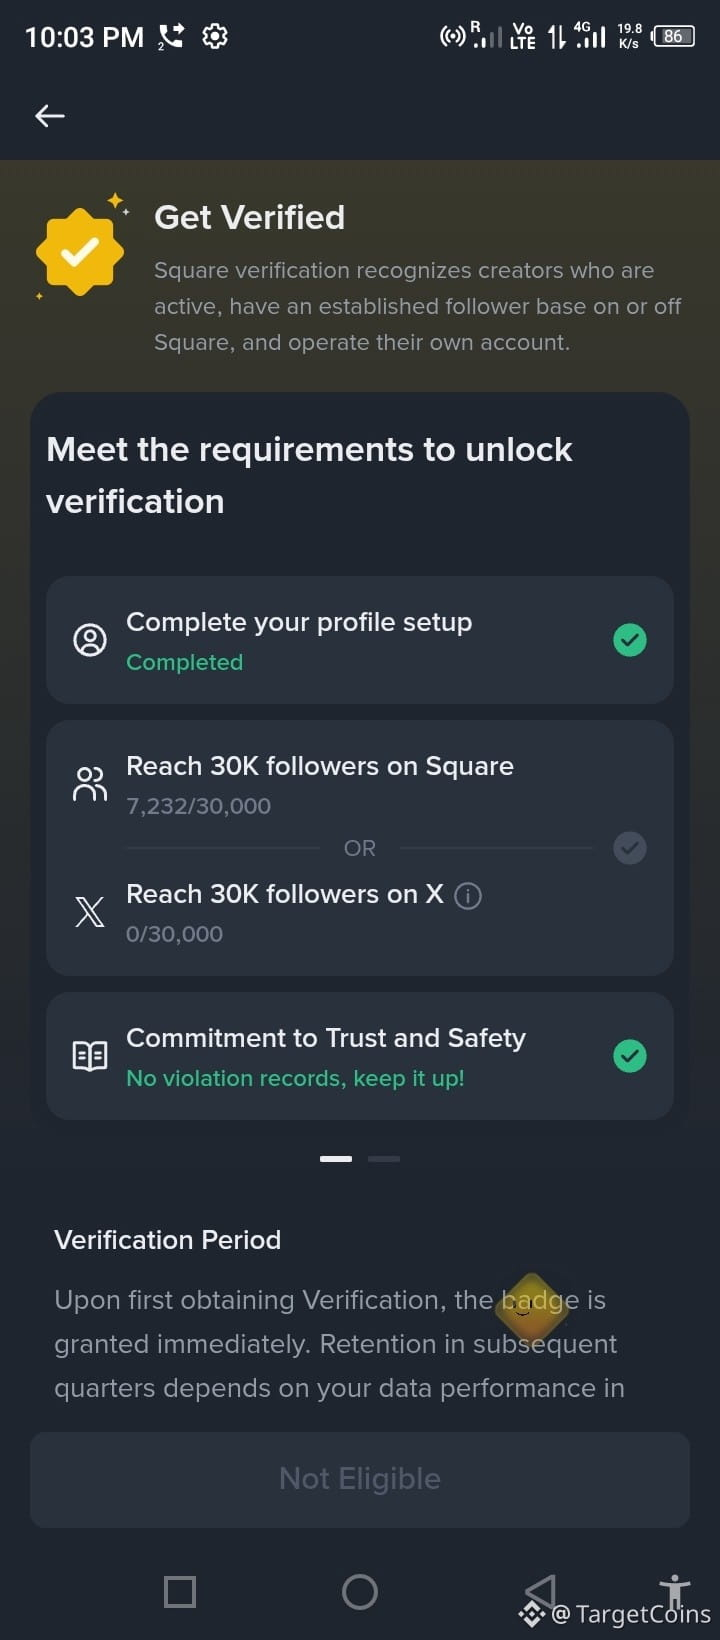Tap the Not Eligible button

[x=360, y=1480]
